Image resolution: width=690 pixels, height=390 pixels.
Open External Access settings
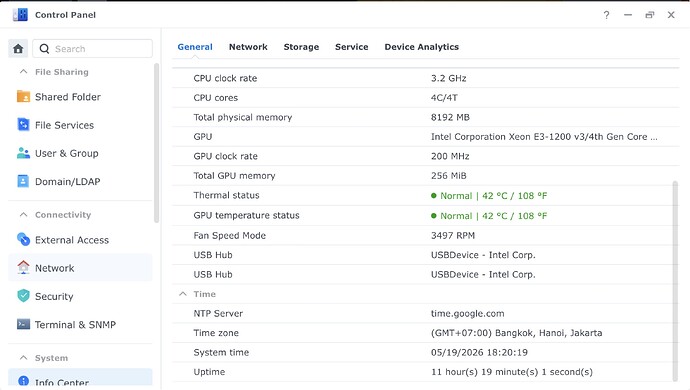[80, 239]
